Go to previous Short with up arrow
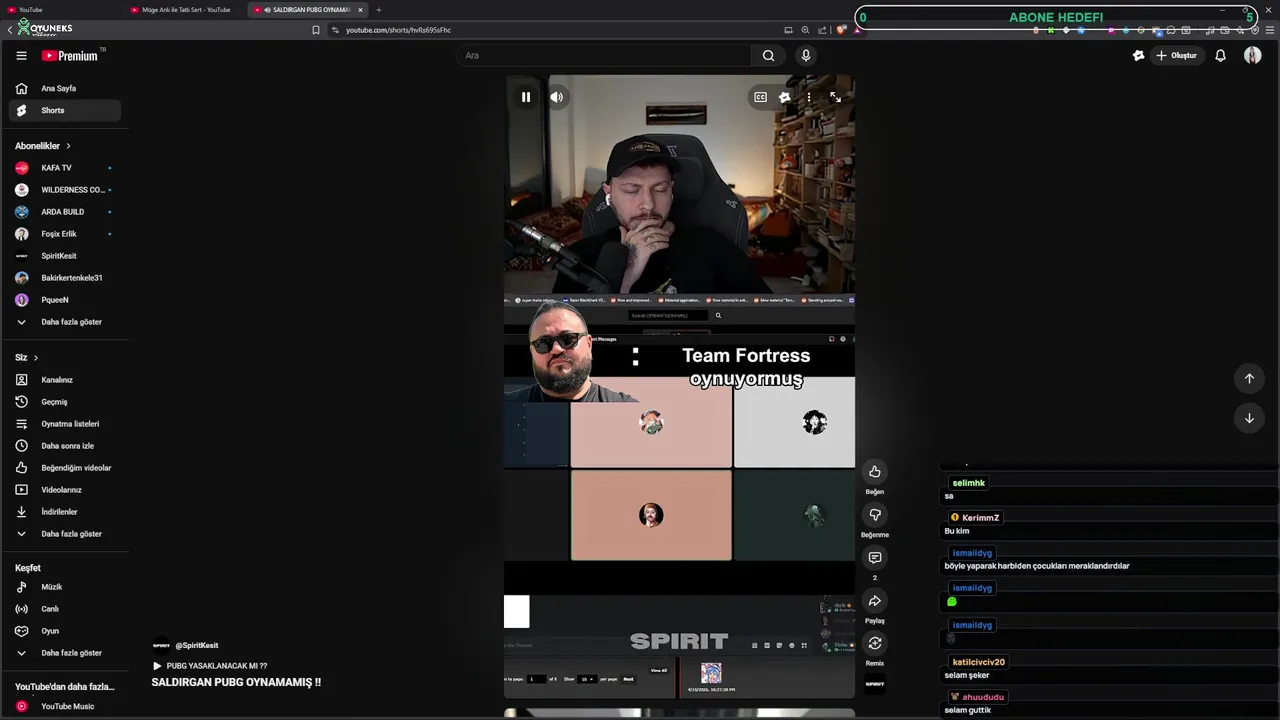 (1249, 378)
